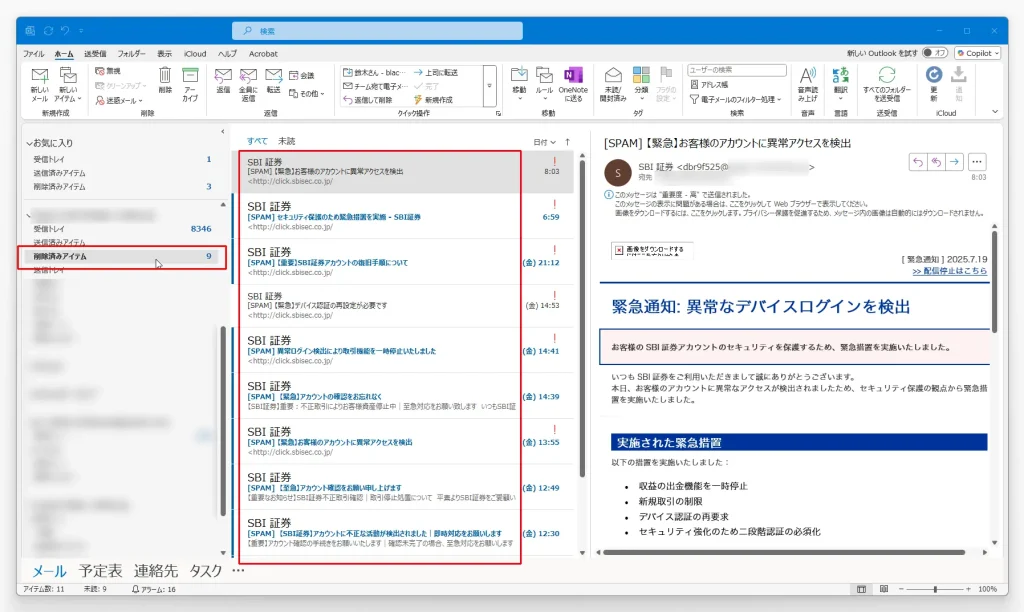The width and height of the screenshot is (1024, 612).
Task: Click the ユーザーの検索 people search field
Action: point(737,70)
